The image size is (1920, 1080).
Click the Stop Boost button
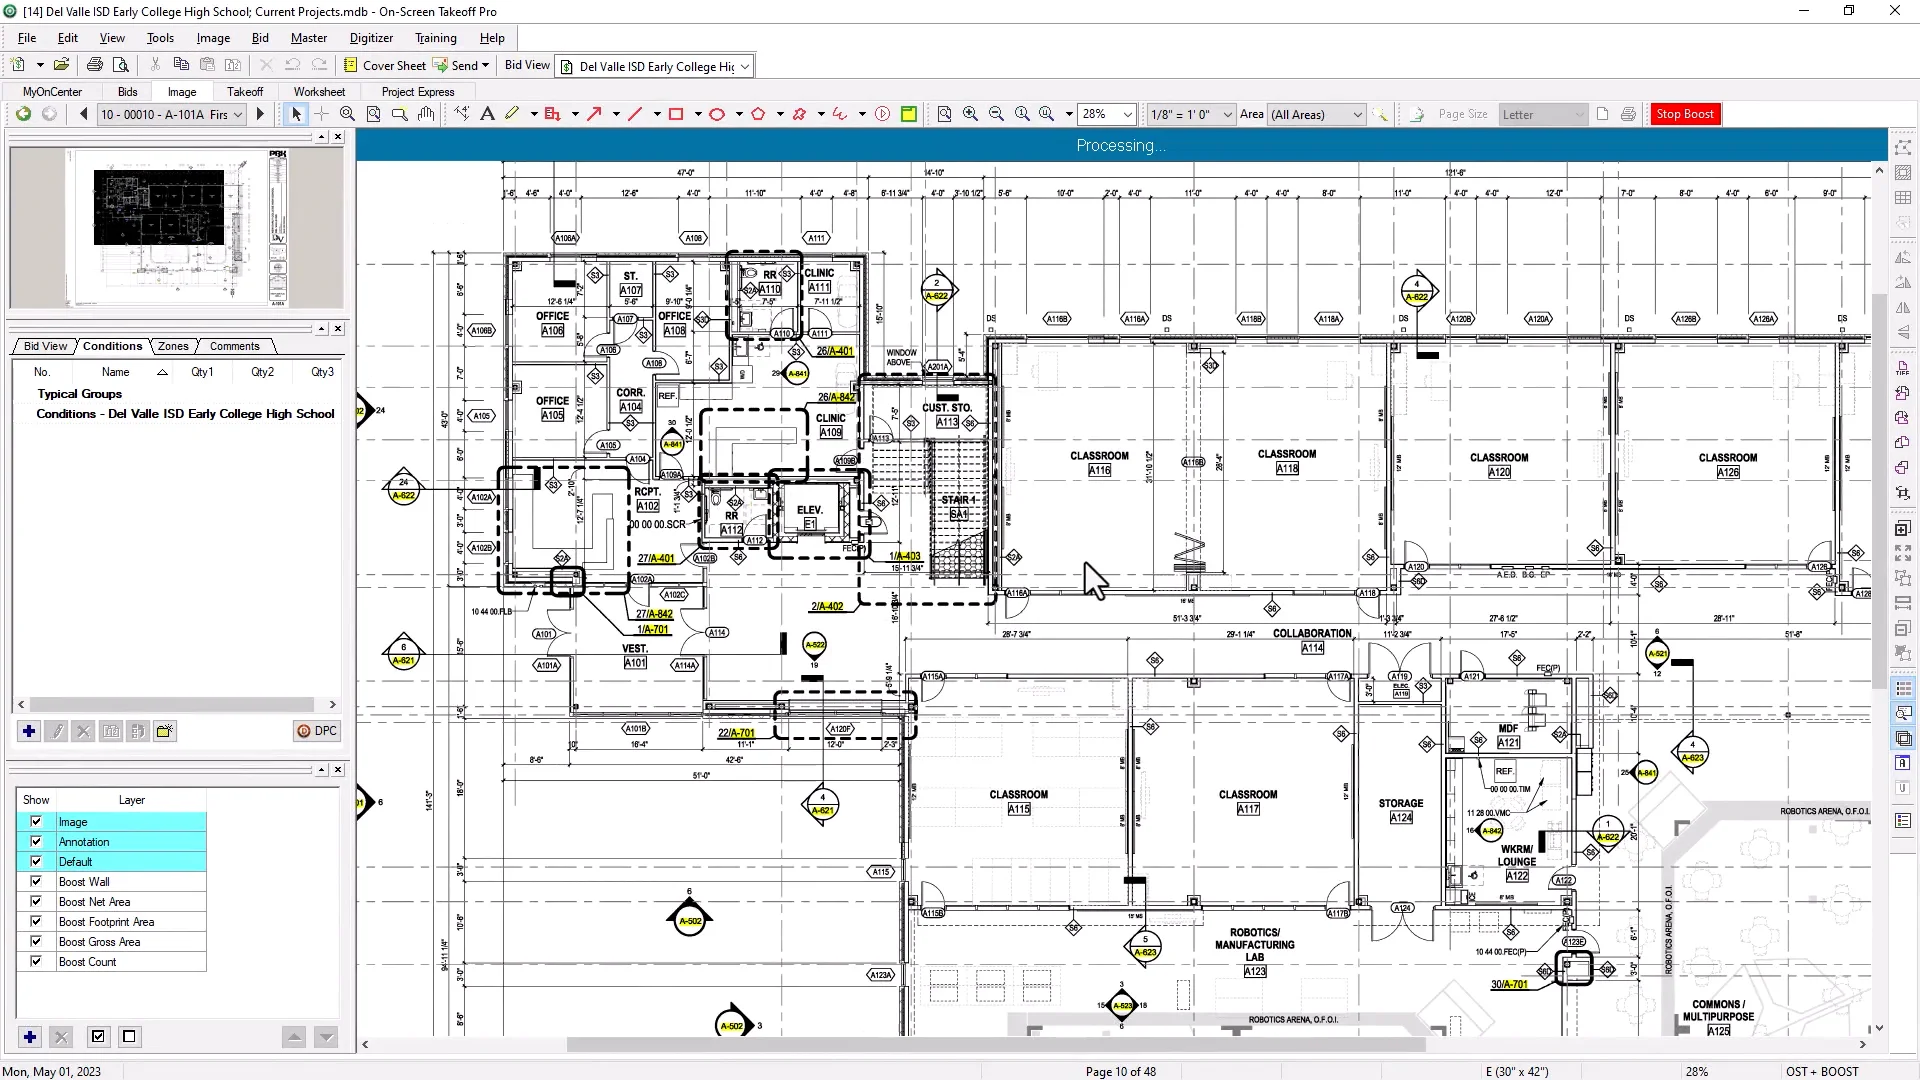point(1685,114)
